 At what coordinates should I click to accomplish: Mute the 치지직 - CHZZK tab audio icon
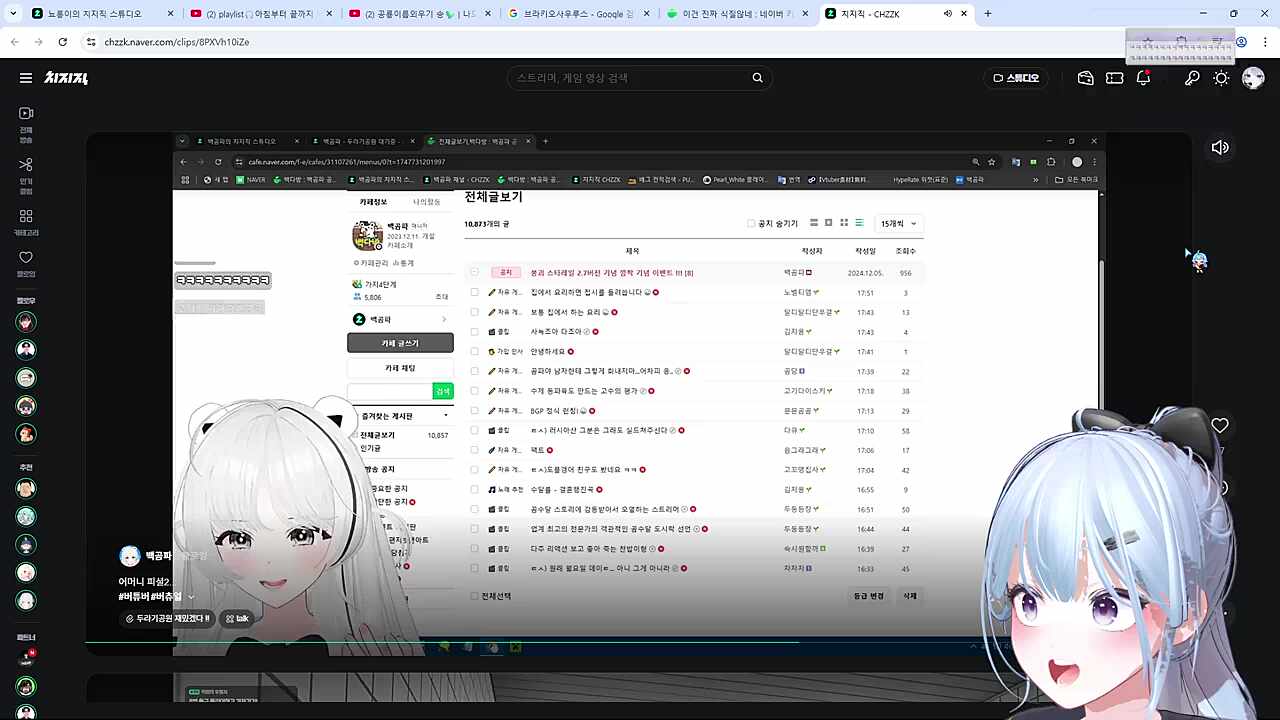coord(947,14)
